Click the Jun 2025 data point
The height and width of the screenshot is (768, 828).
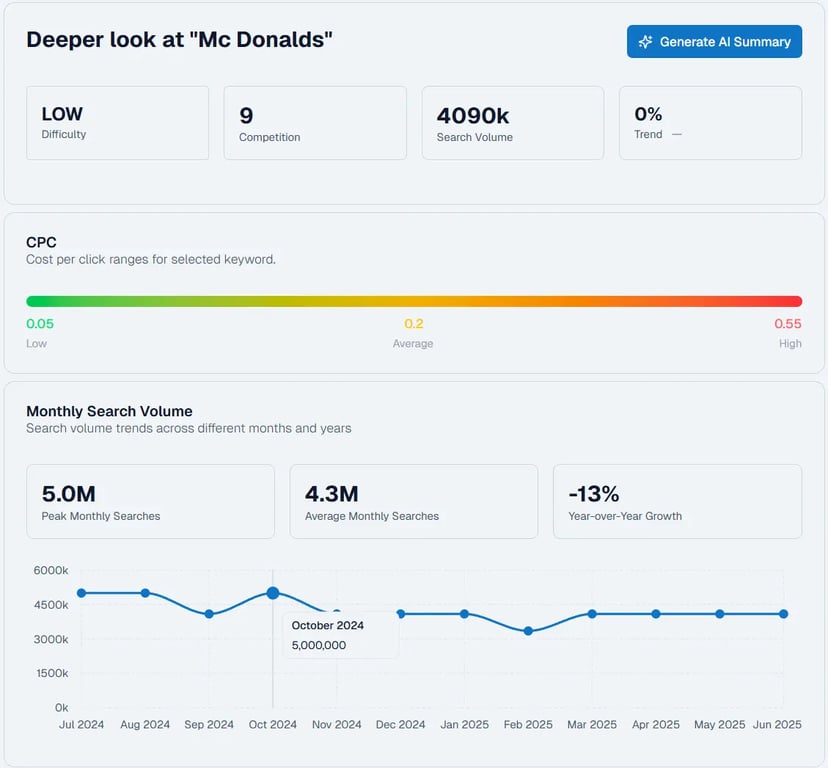tap(783, 614)
